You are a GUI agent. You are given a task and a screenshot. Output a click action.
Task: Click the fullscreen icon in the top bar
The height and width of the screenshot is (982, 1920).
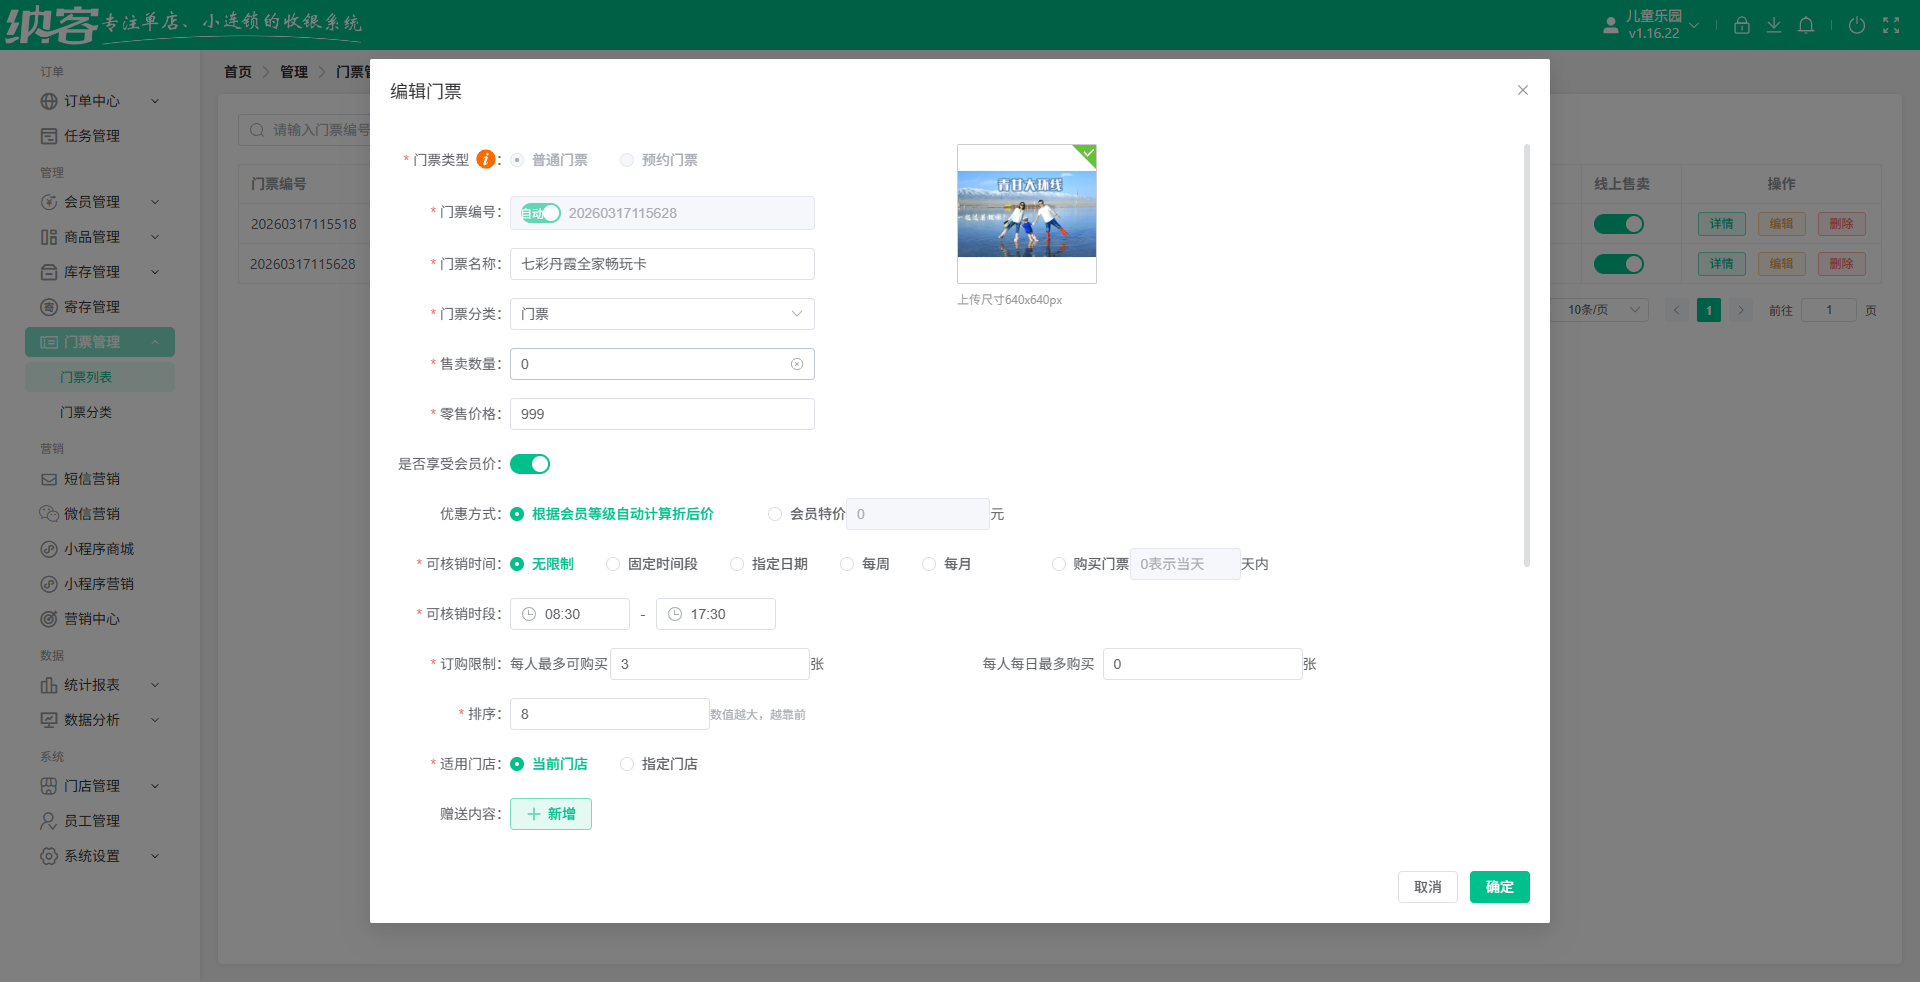pyautogui.click(x=1892, y=25)
